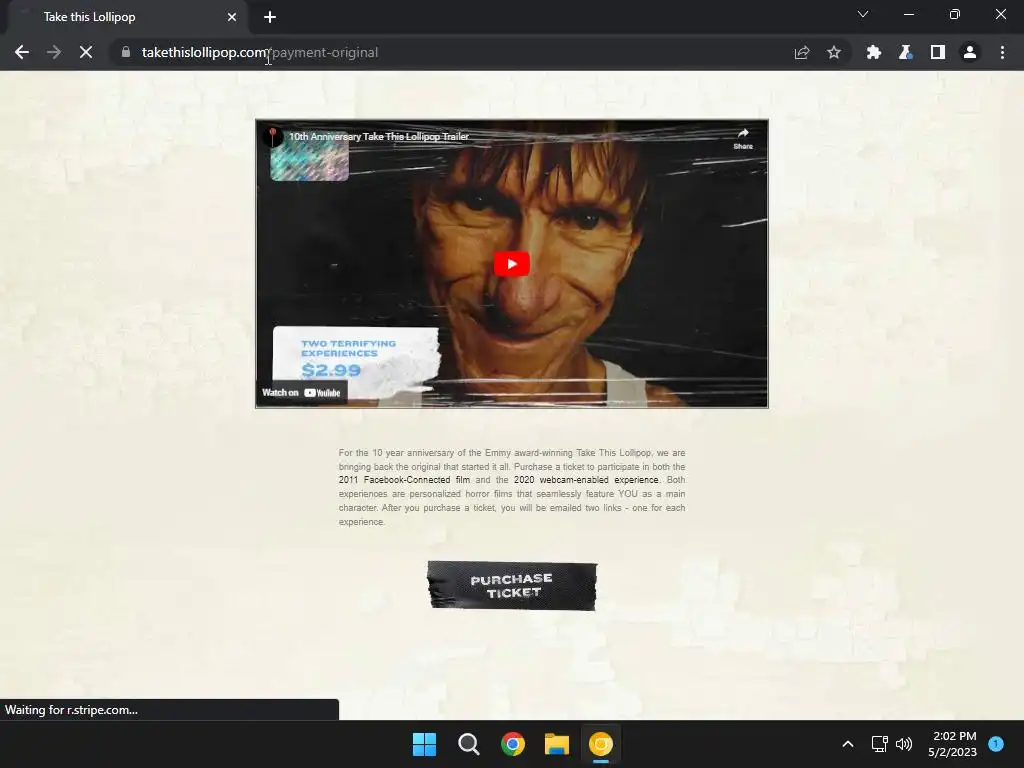The image size is (1024, 768).
Task: Expand the tab search dropdown
Action: [863, 14]
